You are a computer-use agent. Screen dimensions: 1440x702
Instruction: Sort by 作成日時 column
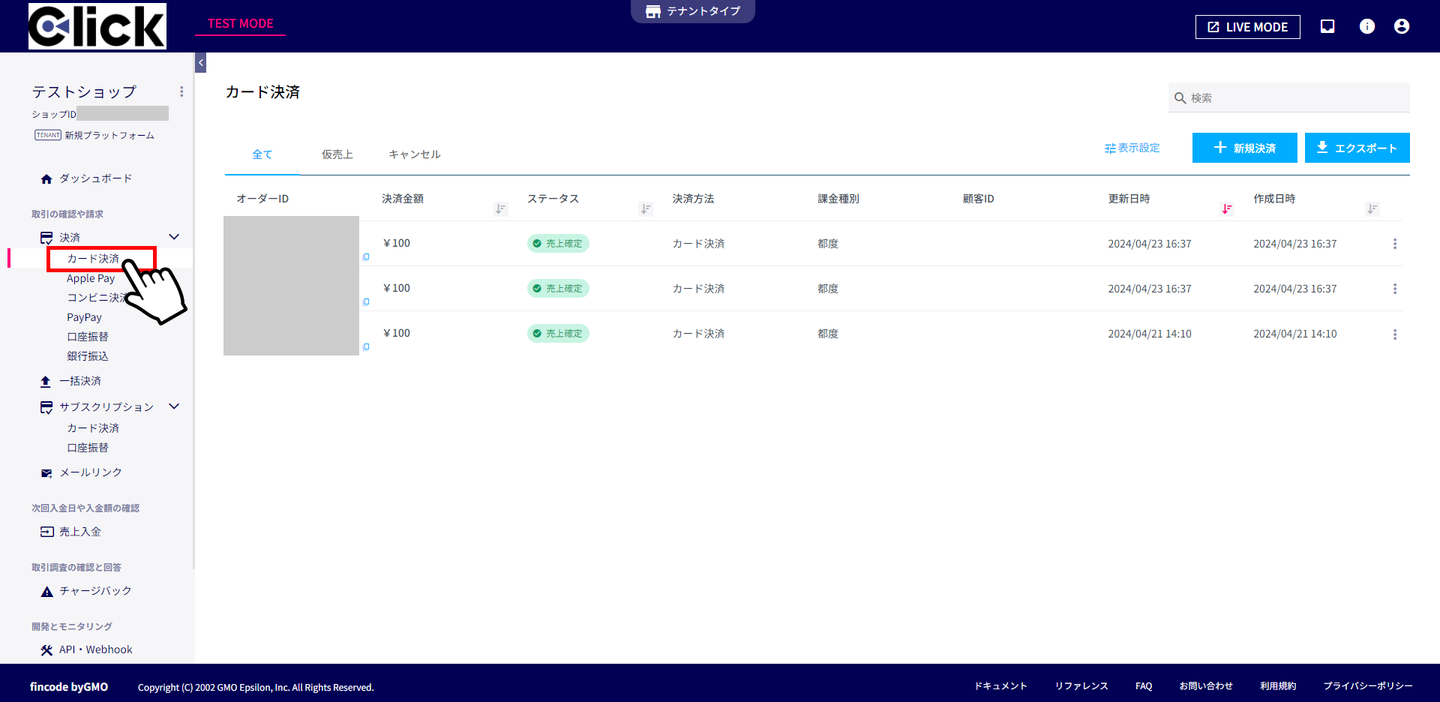pyautogui.click(x=1372, y=209)
